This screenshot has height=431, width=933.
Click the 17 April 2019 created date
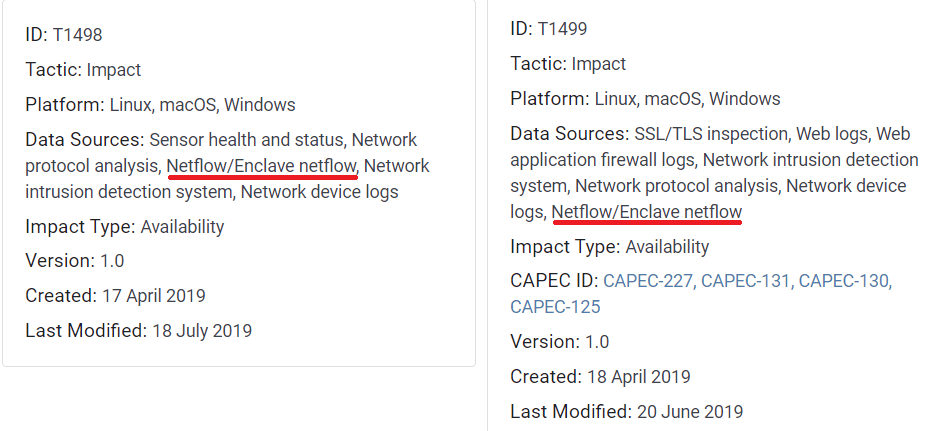[x=154, y=295]
